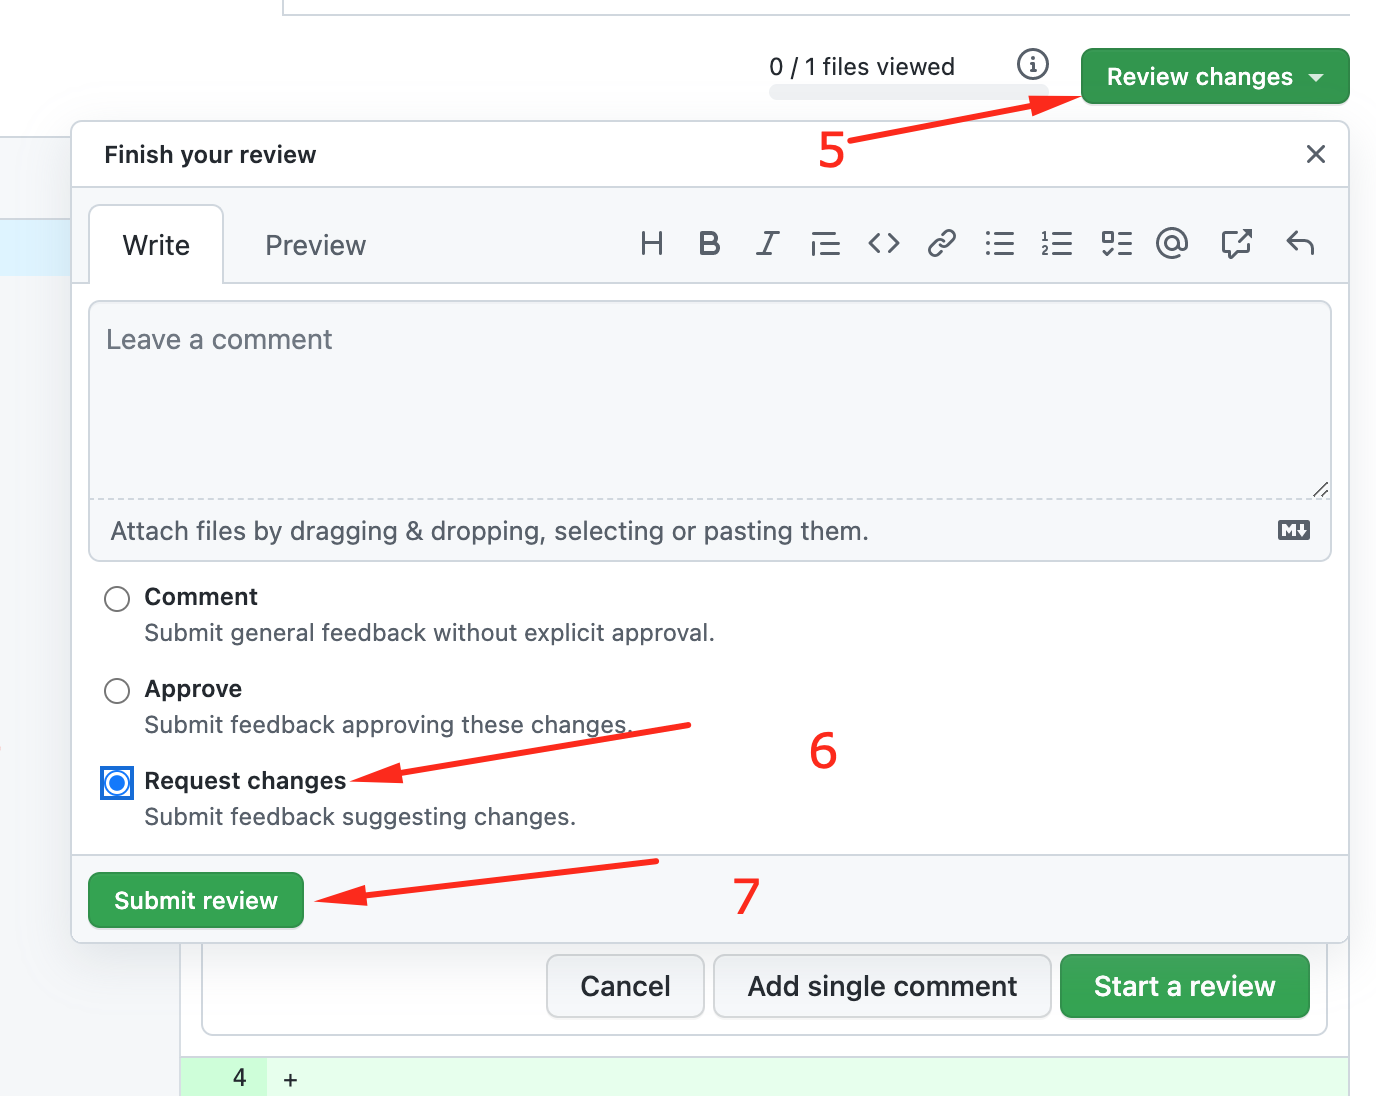Screen dimensions: 1376x1096
Task: Select the Request changes radio option
Action: pos(117,783)
